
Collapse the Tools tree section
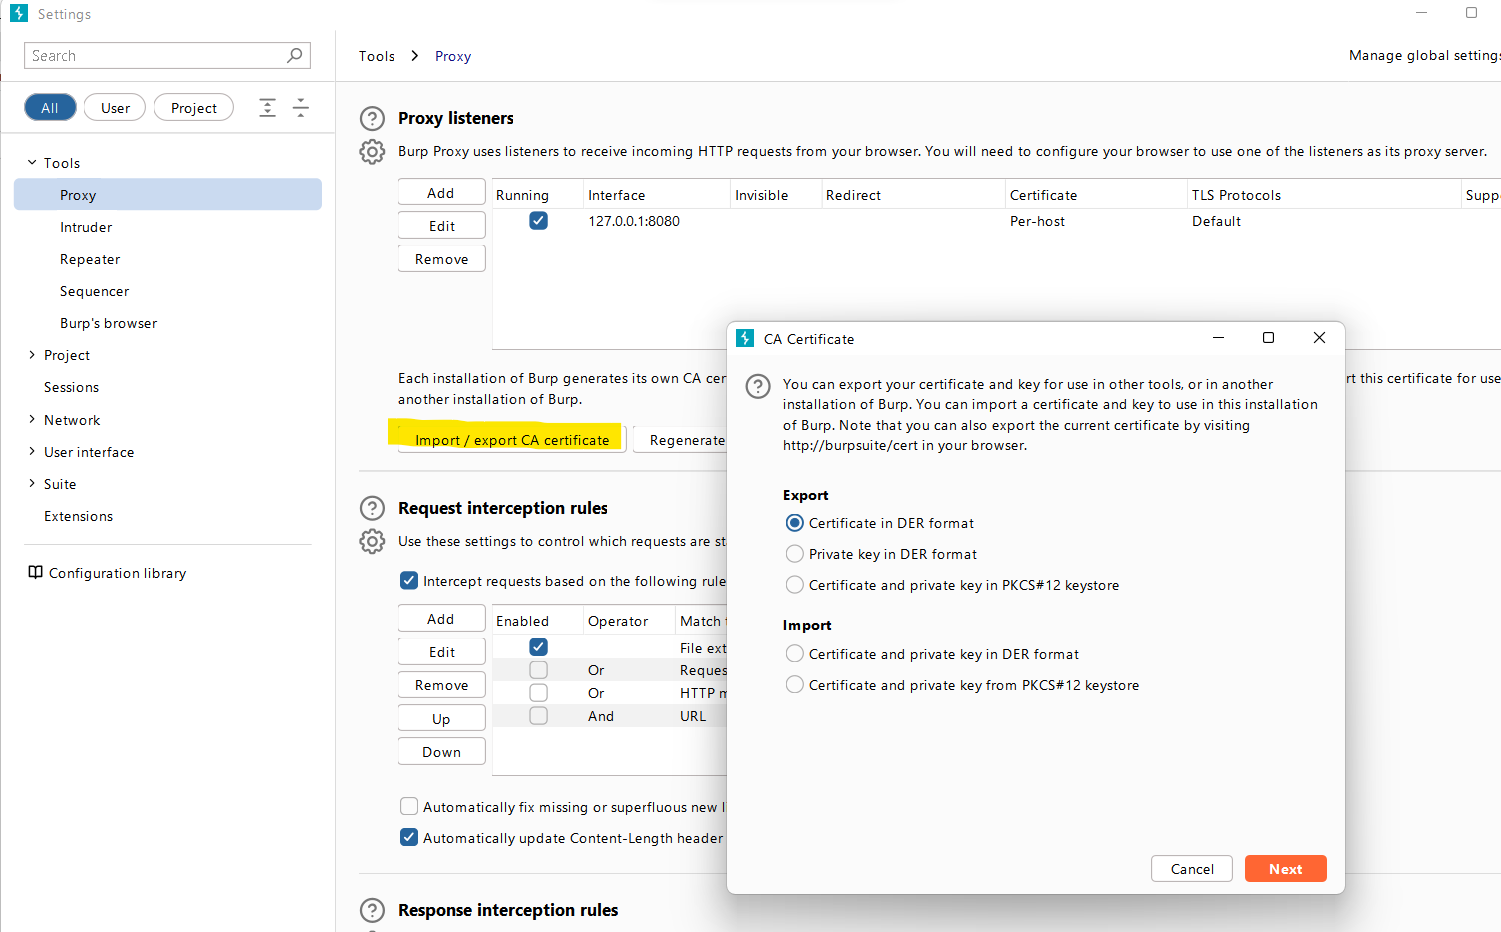click(x=32, y=162)
